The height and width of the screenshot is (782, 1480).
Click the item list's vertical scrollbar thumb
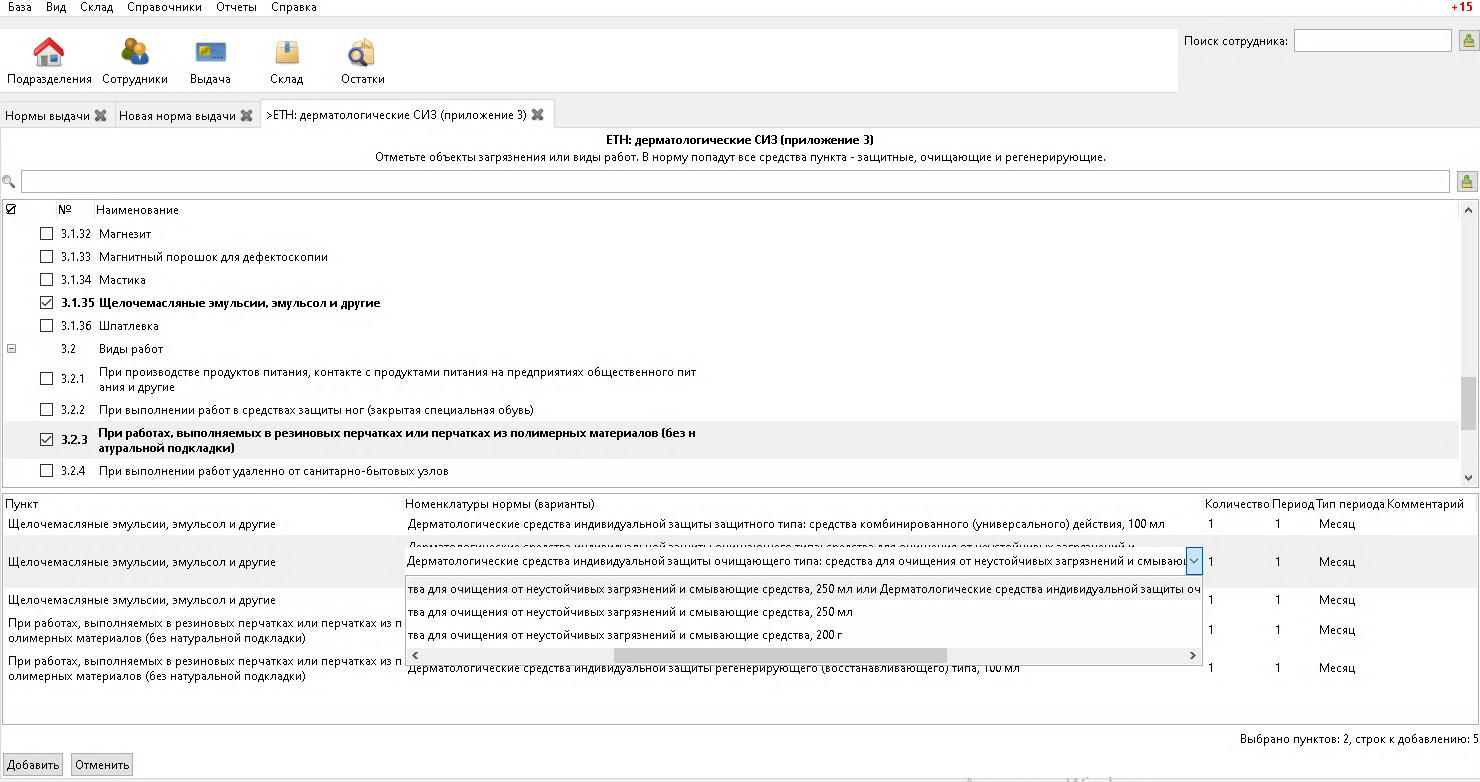1468,403
